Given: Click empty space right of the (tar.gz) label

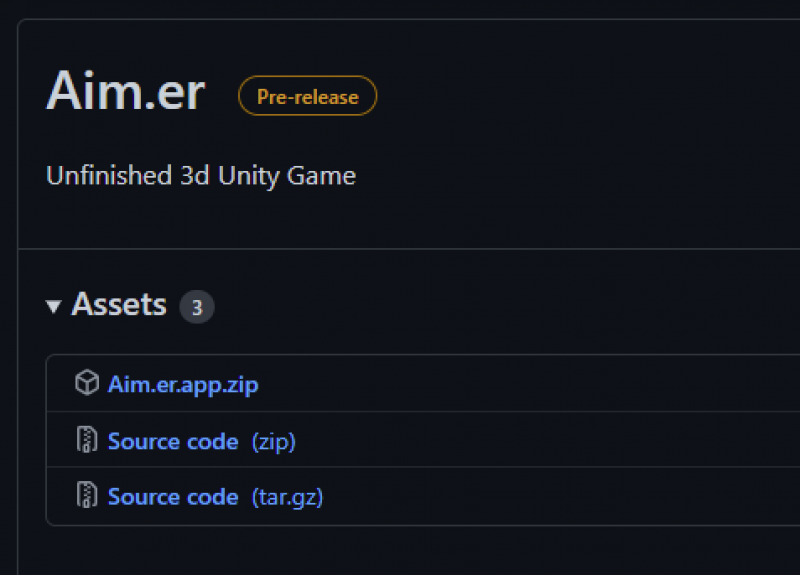Looking at the screenshot, I should tap(550, 496).
